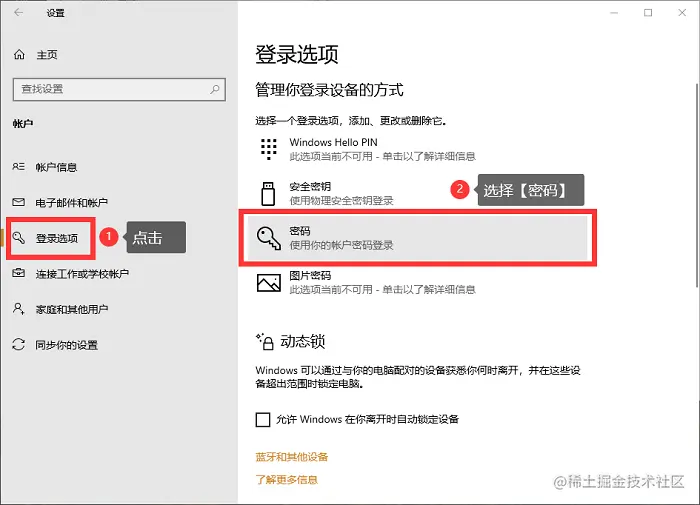Click the picture icon for 图片密码
Screen dimensions: 700x505
point(269,282)
